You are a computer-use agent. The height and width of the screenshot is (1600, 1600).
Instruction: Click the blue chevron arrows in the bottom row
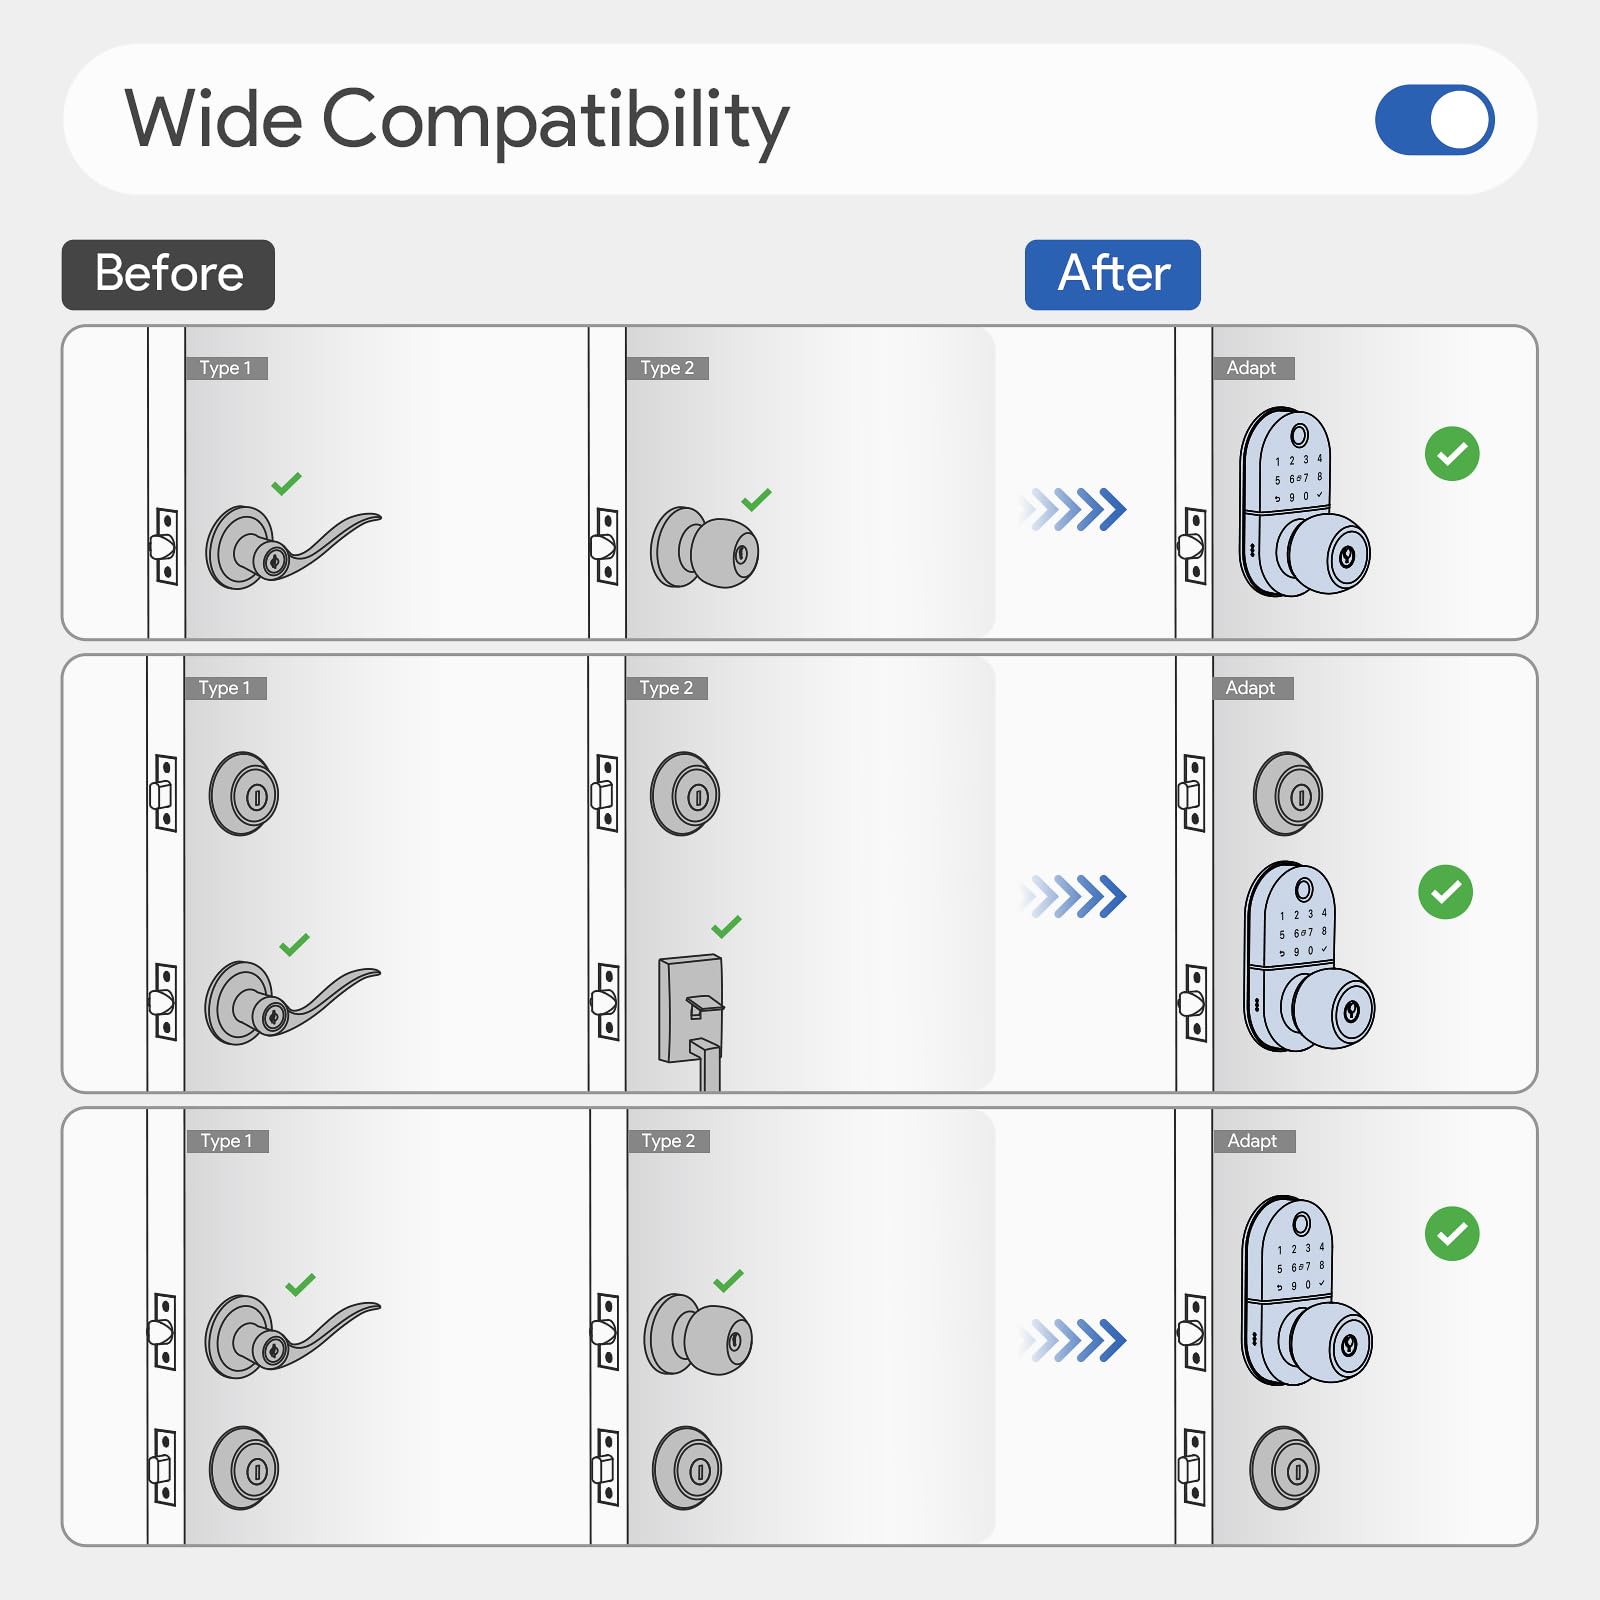(x=1075, y=1340)
